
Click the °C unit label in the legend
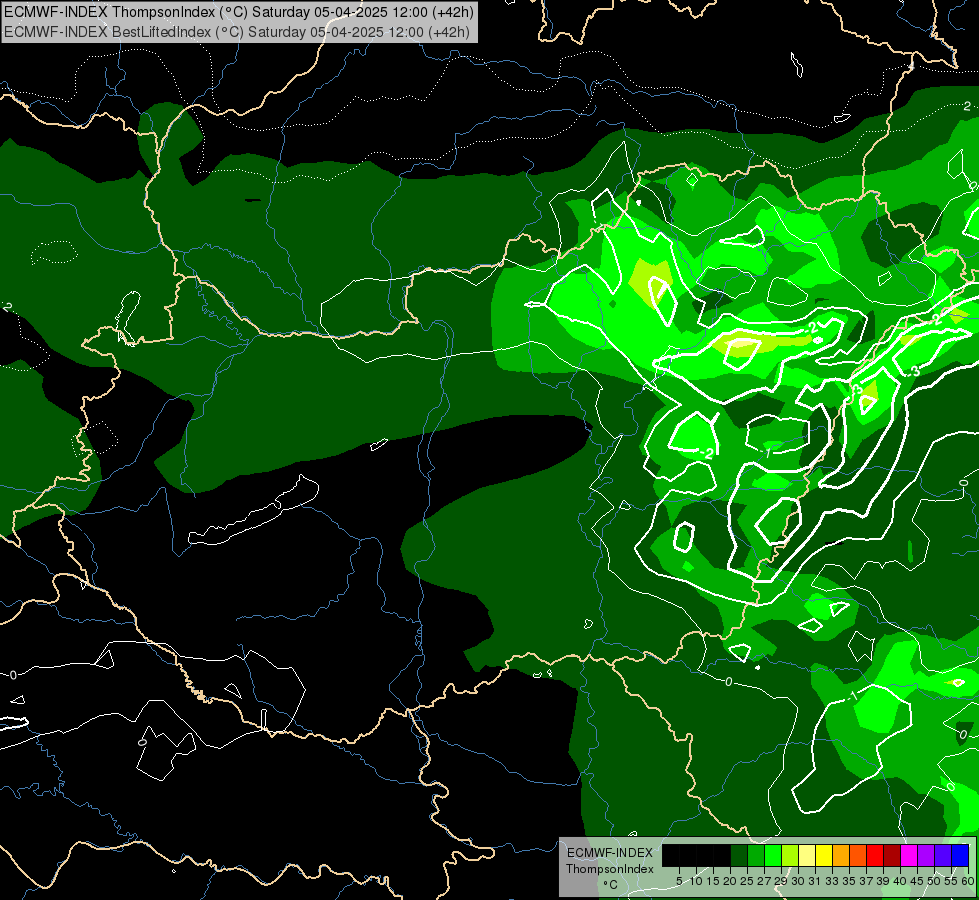[x=611, y=885]
